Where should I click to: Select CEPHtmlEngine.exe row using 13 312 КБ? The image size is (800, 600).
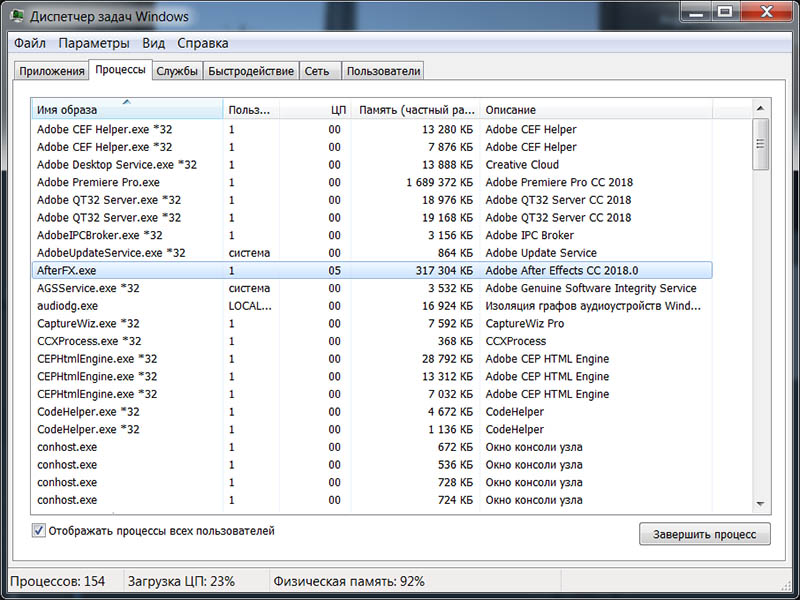[x=372, y=376]
